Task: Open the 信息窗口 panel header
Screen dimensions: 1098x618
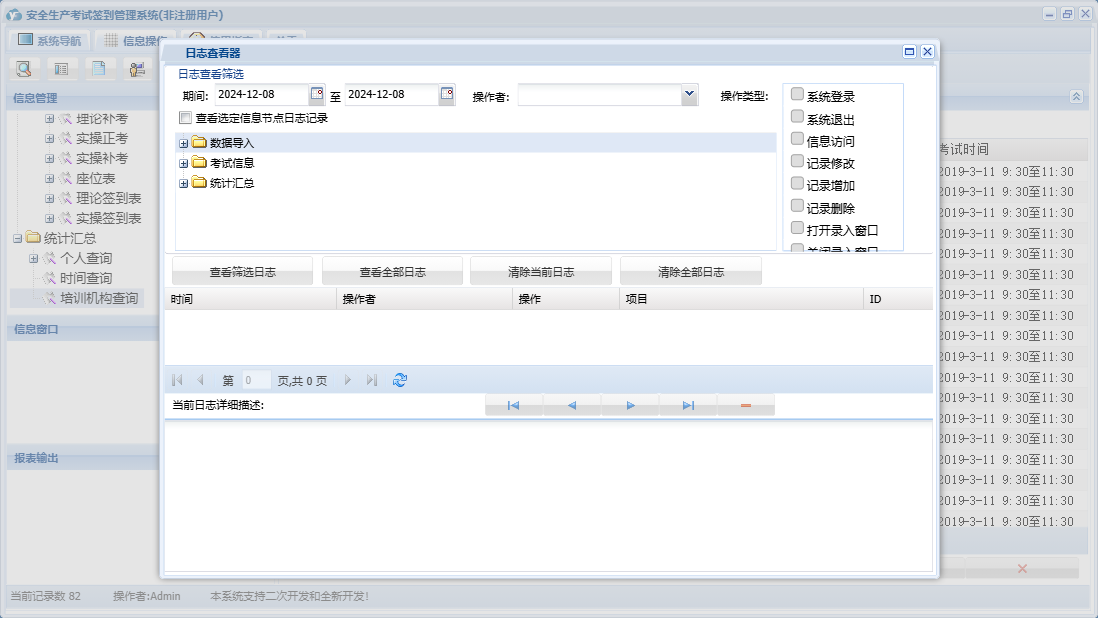Action: pyautogui.click(x=83, y=329)
